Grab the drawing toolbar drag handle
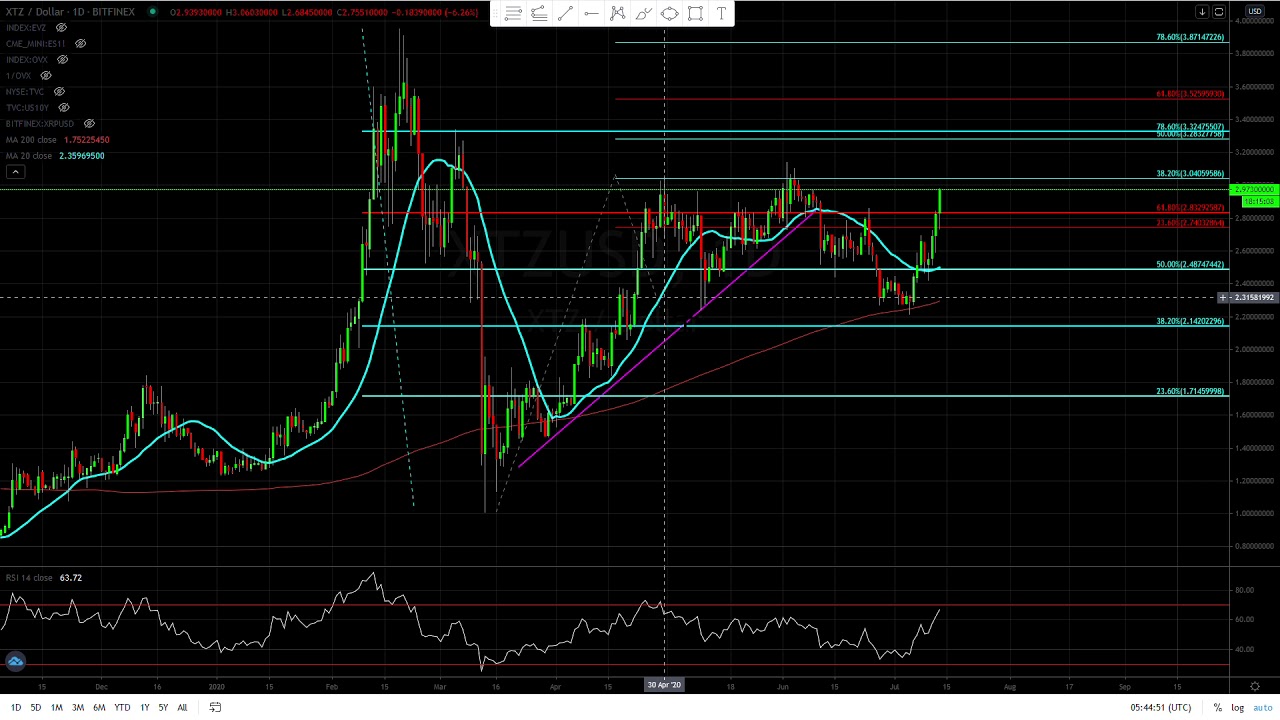 (x=496, y=13)
